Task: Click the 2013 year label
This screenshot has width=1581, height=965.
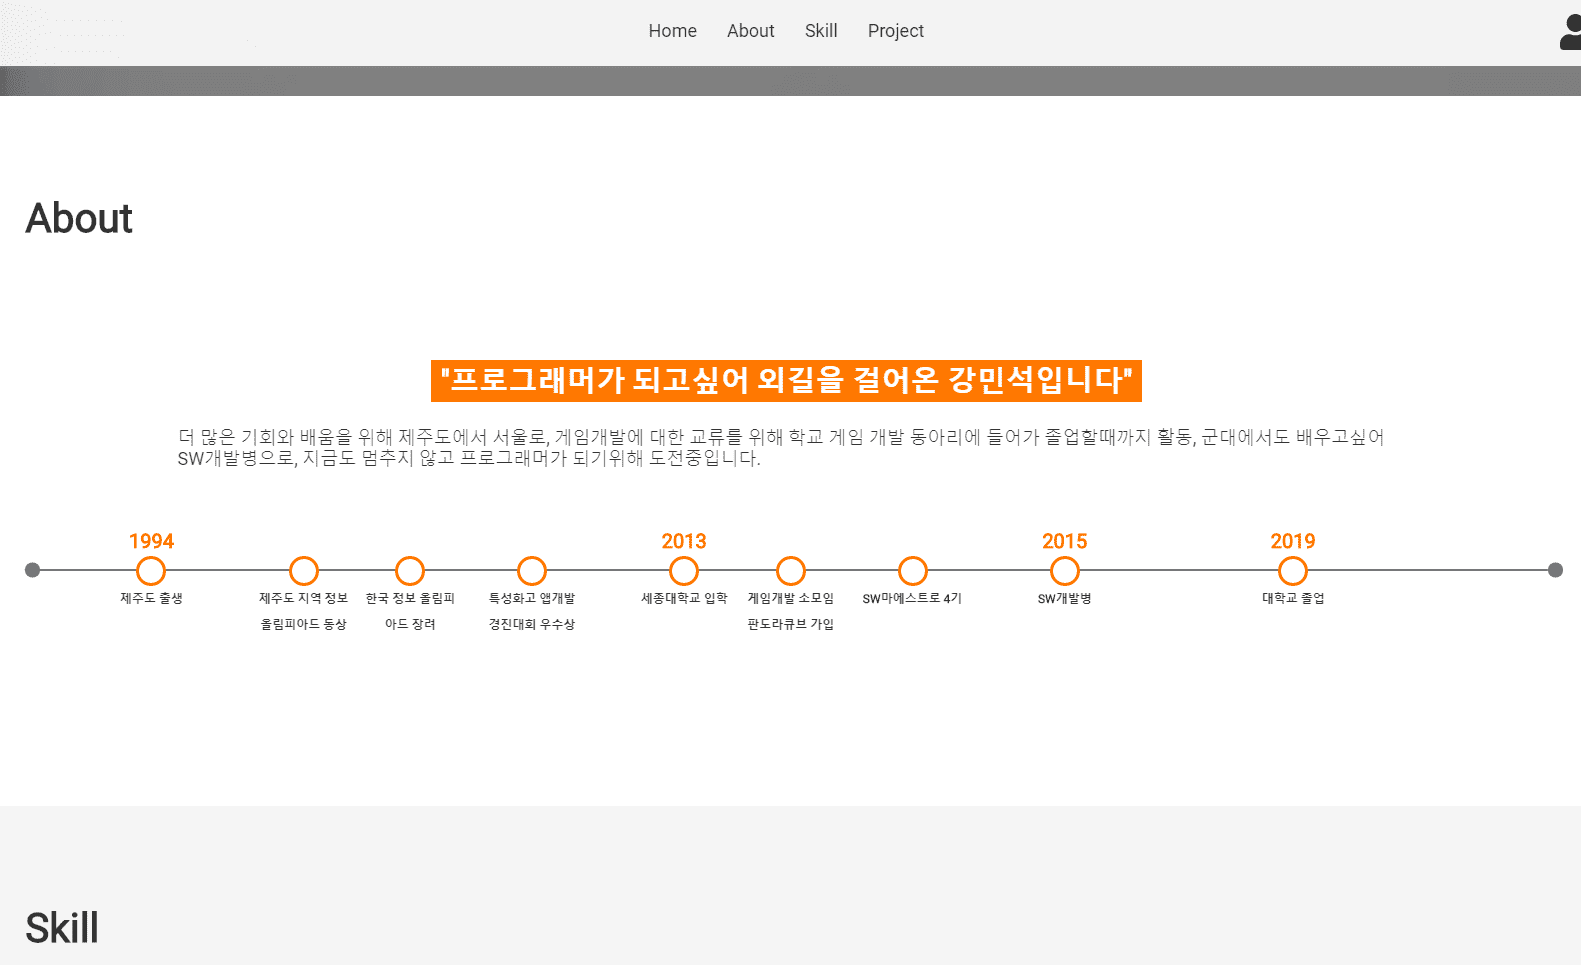Action: tap(684, 541)
